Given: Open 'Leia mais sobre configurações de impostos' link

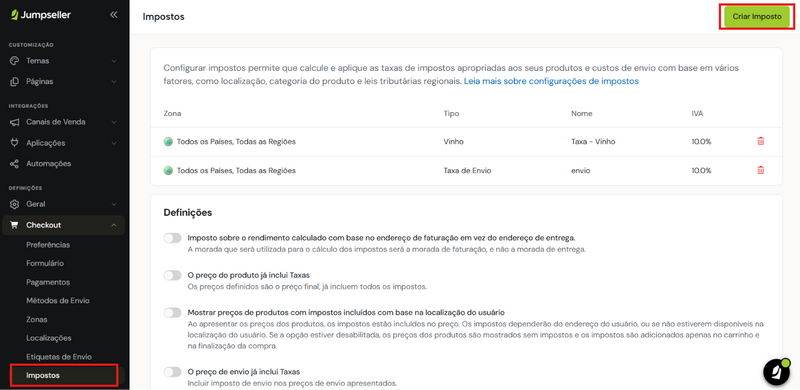Looking at the screenshot, I should (x=551, y=81).
